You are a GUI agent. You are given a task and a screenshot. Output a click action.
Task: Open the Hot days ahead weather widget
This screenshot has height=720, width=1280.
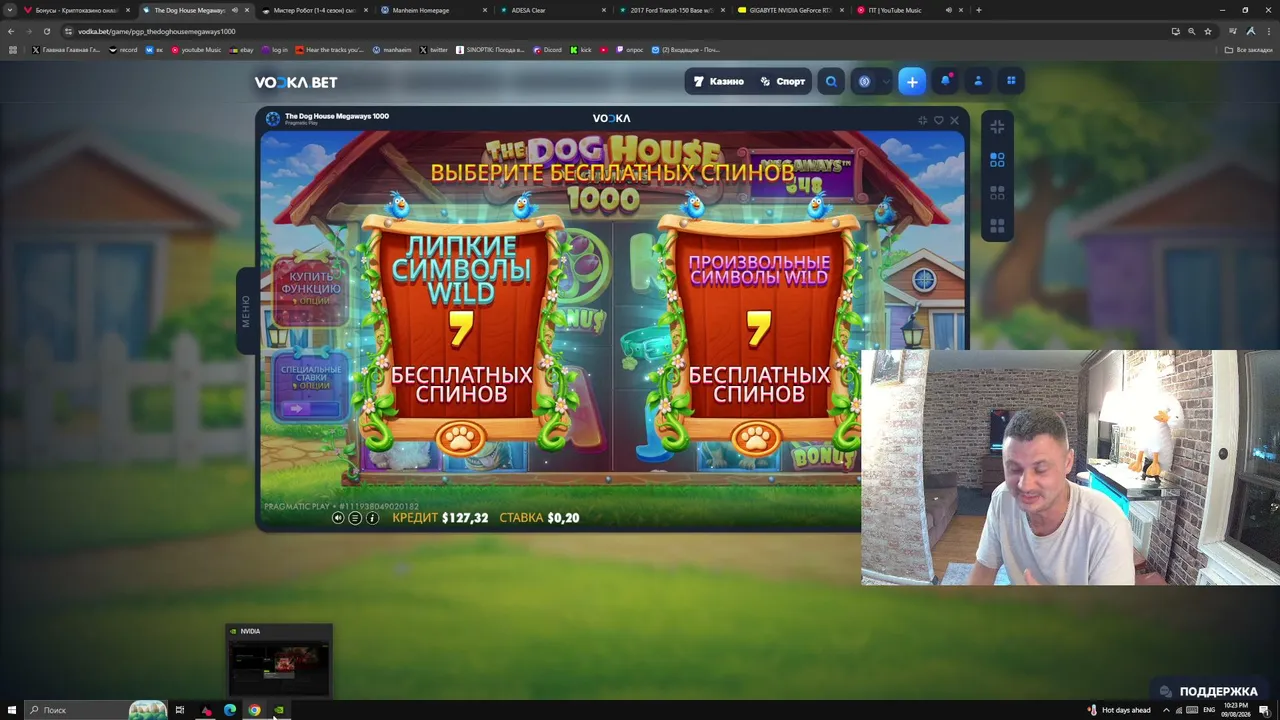1119,710
